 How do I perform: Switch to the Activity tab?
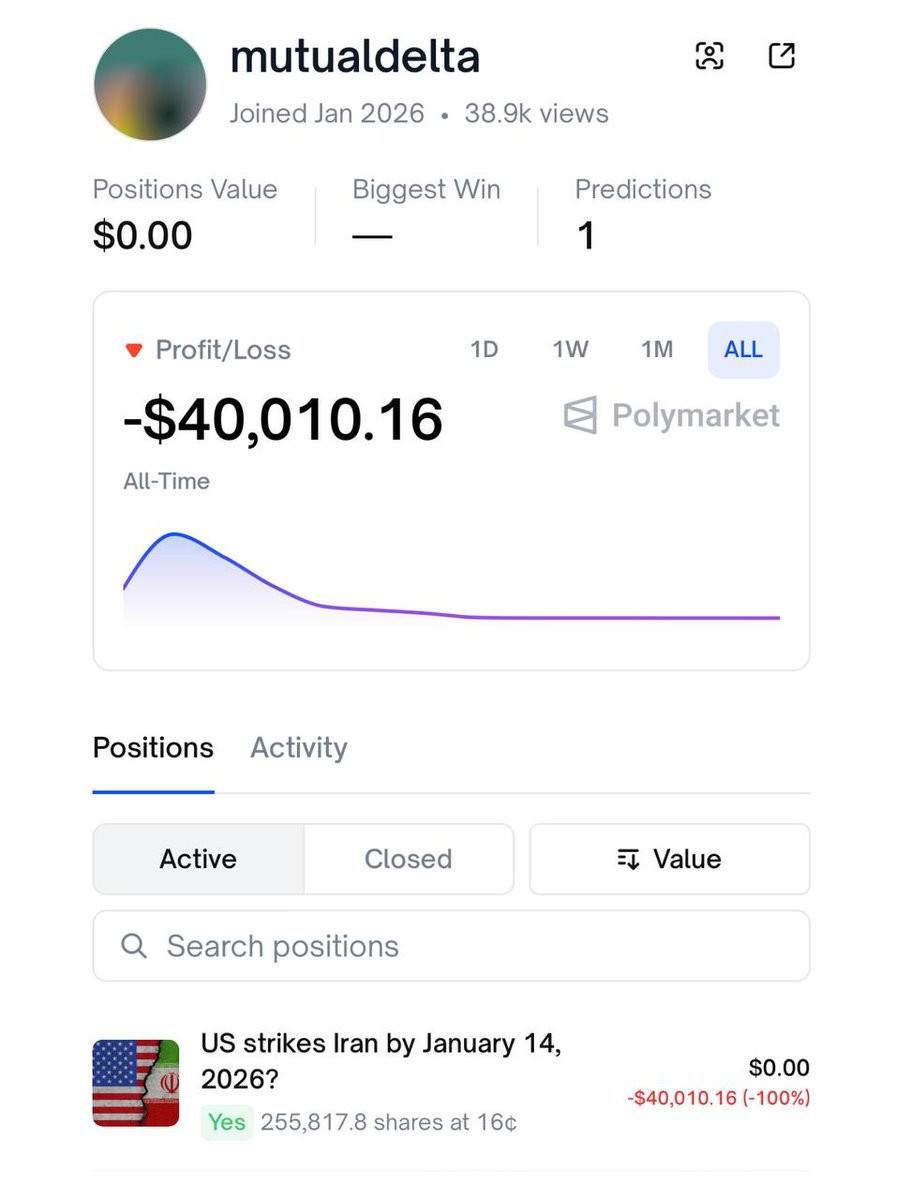(x=299, y=748)
